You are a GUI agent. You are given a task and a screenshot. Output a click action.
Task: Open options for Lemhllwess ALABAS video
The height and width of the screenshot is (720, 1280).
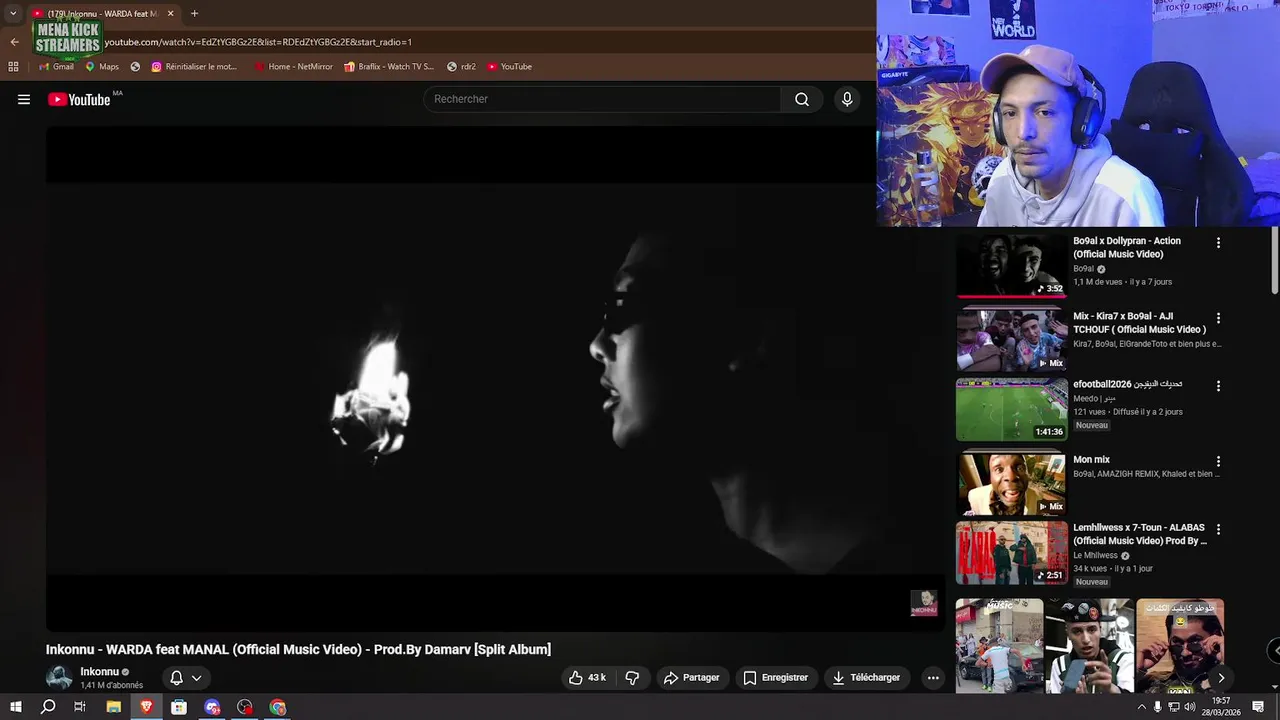click(x=1218, y=529)
